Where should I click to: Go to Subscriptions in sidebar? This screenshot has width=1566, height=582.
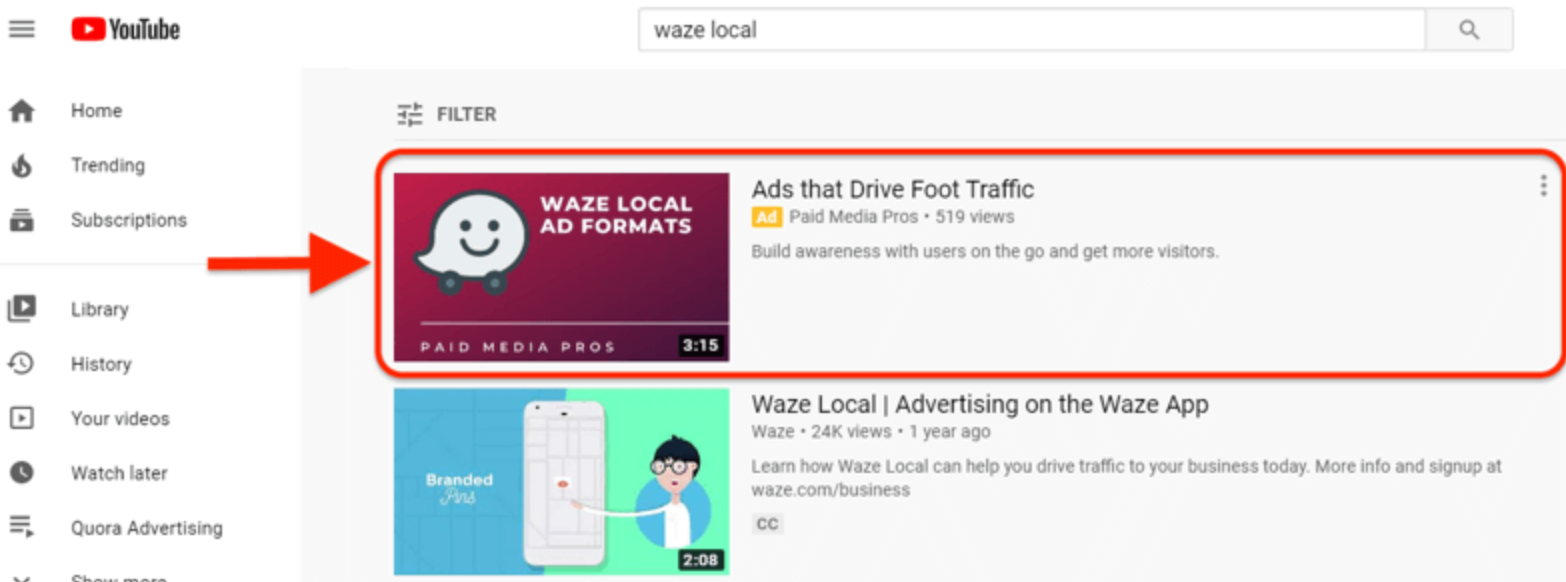point(129,220)
